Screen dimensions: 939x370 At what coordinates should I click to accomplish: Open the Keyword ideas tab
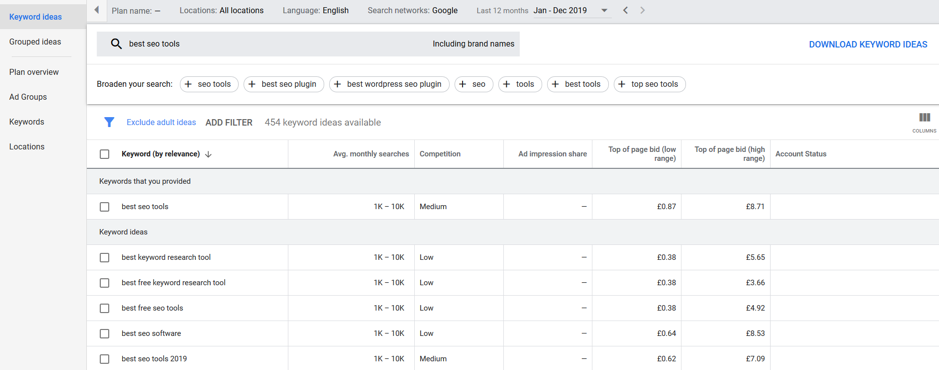click(43, 17)
